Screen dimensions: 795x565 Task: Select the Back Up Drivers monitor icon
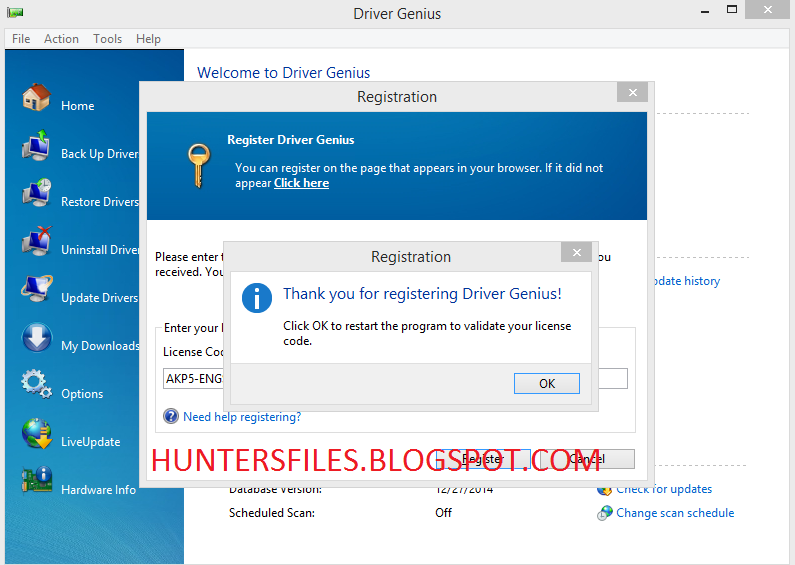[37, 145]
